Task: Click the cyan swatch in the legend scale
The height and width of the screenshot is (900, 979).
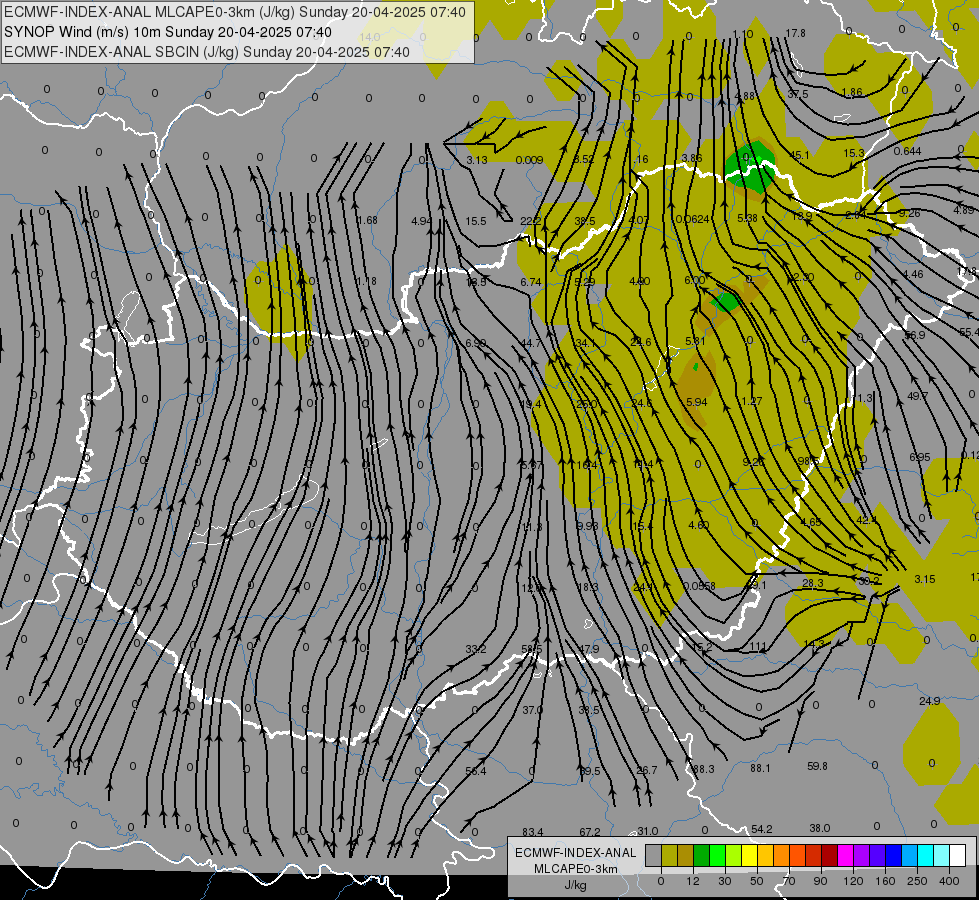Action: pyautogui.click(x=925, y=855)
